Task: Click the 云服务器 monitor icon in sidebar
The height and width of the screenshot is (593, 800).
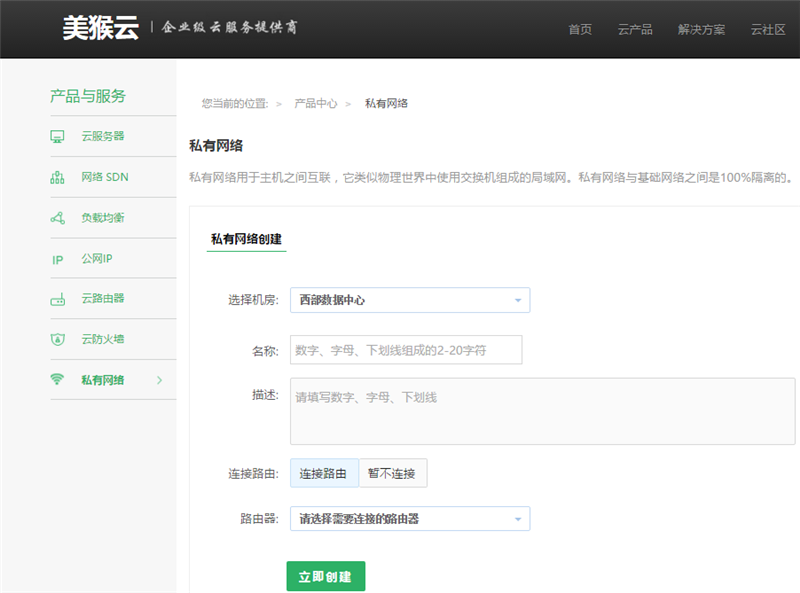Action: pyautogui.click(x=57, y=136)
